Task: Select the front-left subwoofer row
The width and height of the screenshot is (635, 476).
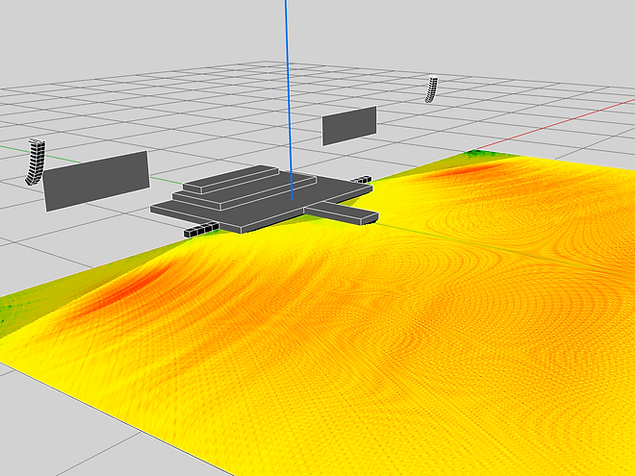Action: tap(202, 229)
